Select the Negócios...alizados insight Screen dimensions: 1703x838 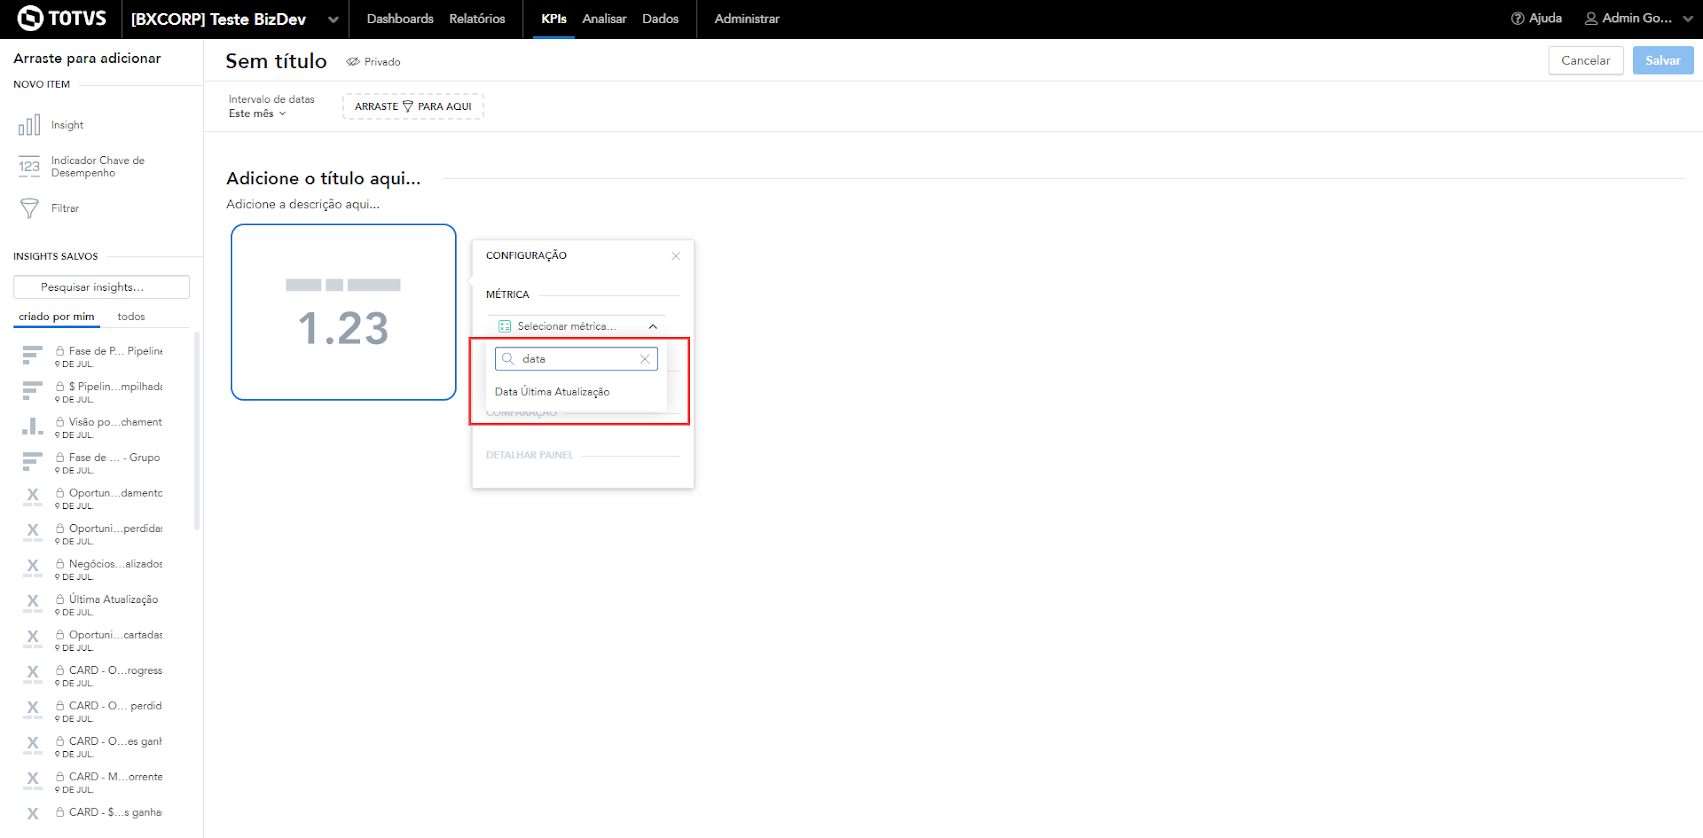coord(92,569)
